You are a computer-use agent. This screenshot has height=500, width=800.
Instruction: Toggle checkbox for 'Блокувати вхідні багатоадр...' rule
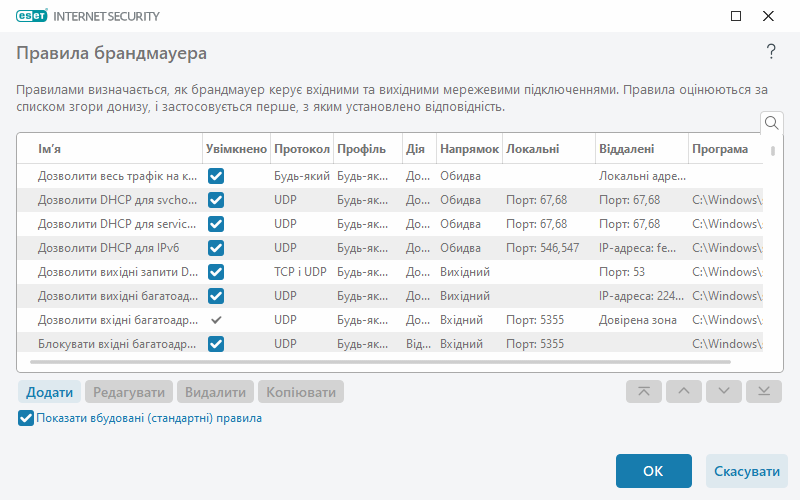[216, 344]
